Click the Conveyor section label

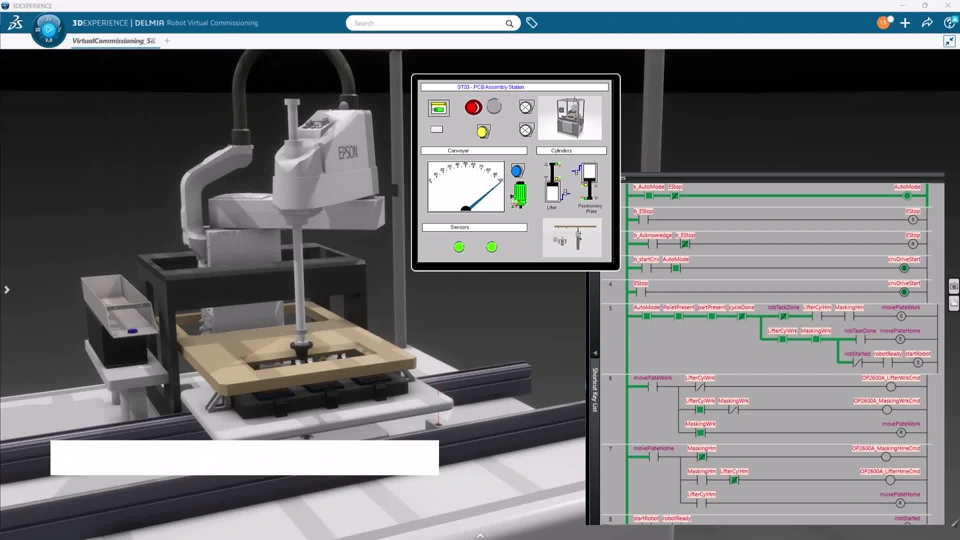458,151
